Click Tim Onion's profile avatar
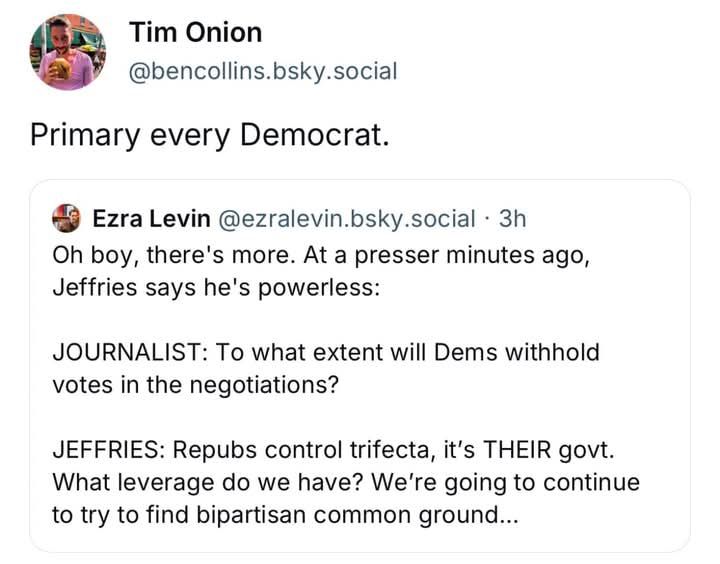This screenshot has height=564, width=720. coord(68,52)
